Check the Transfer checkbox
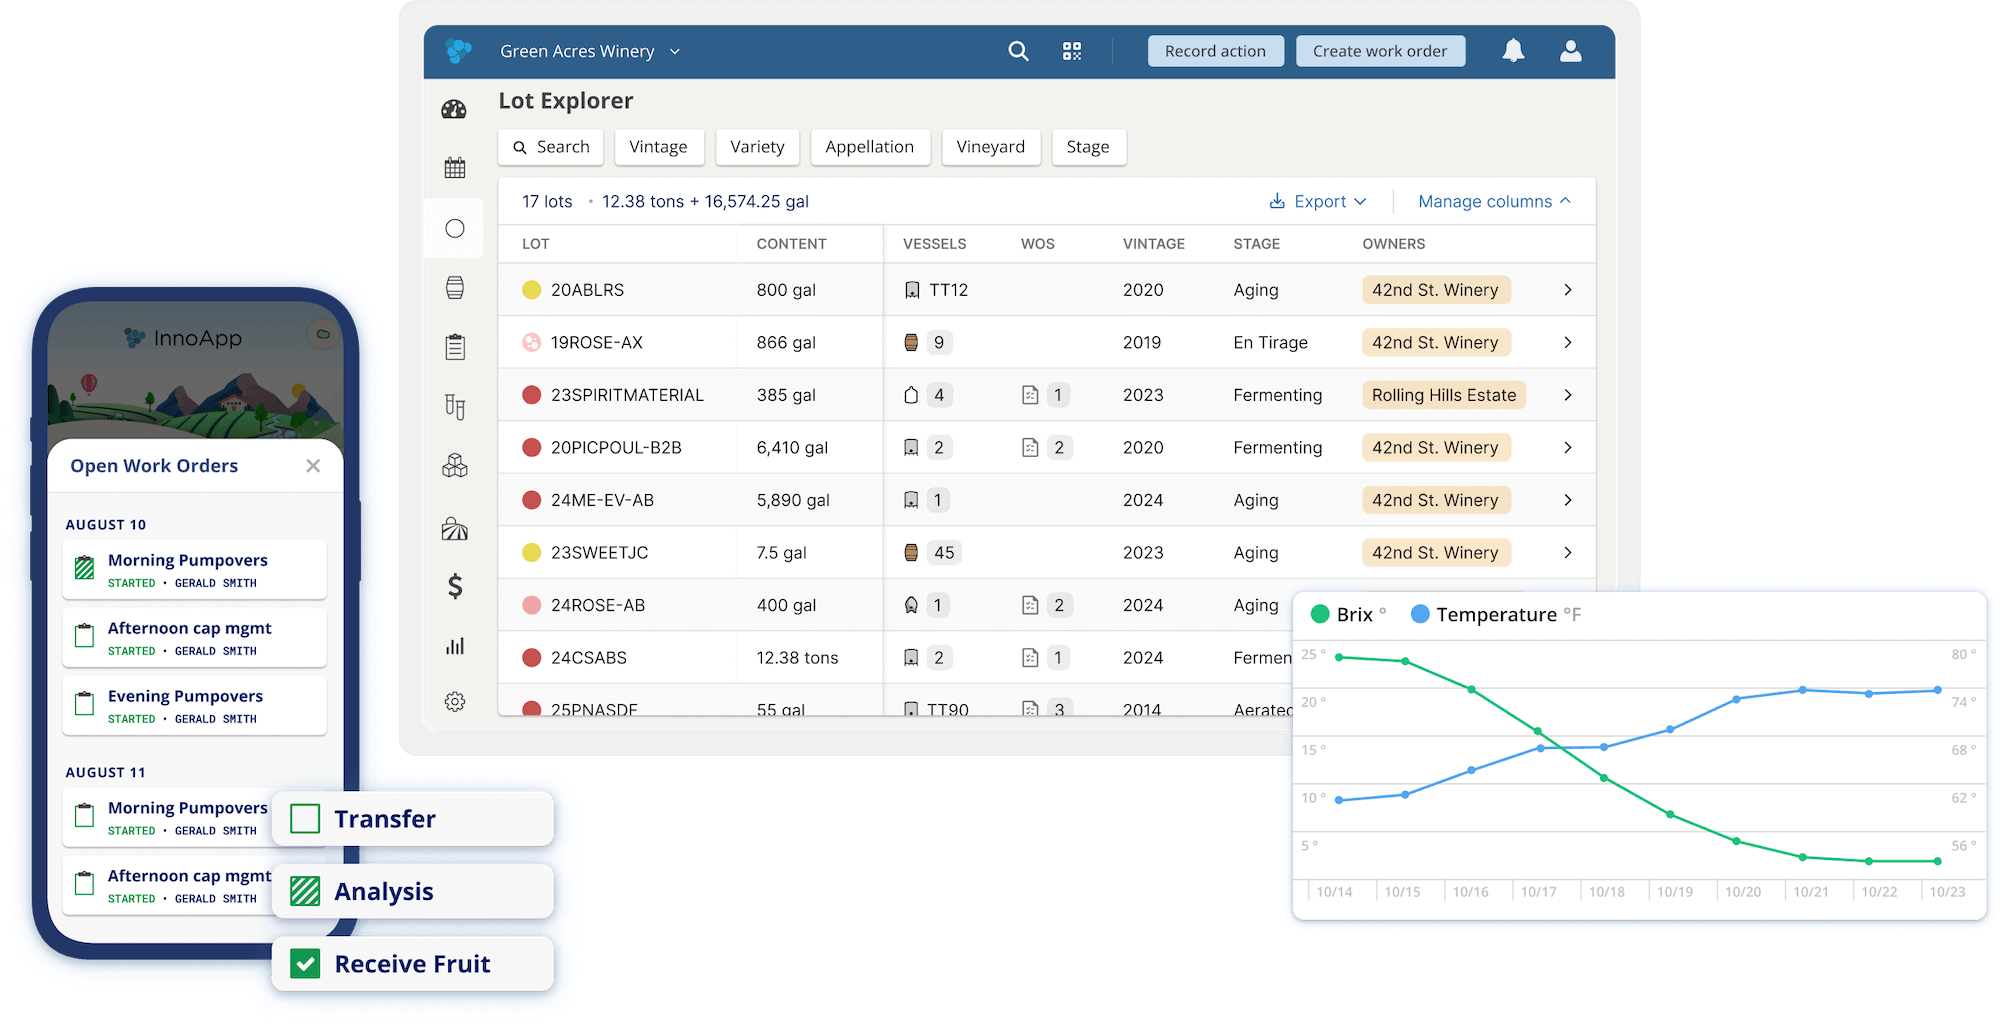Image resolution: width=2000 pixels, height=1024 pixels. 305,819
